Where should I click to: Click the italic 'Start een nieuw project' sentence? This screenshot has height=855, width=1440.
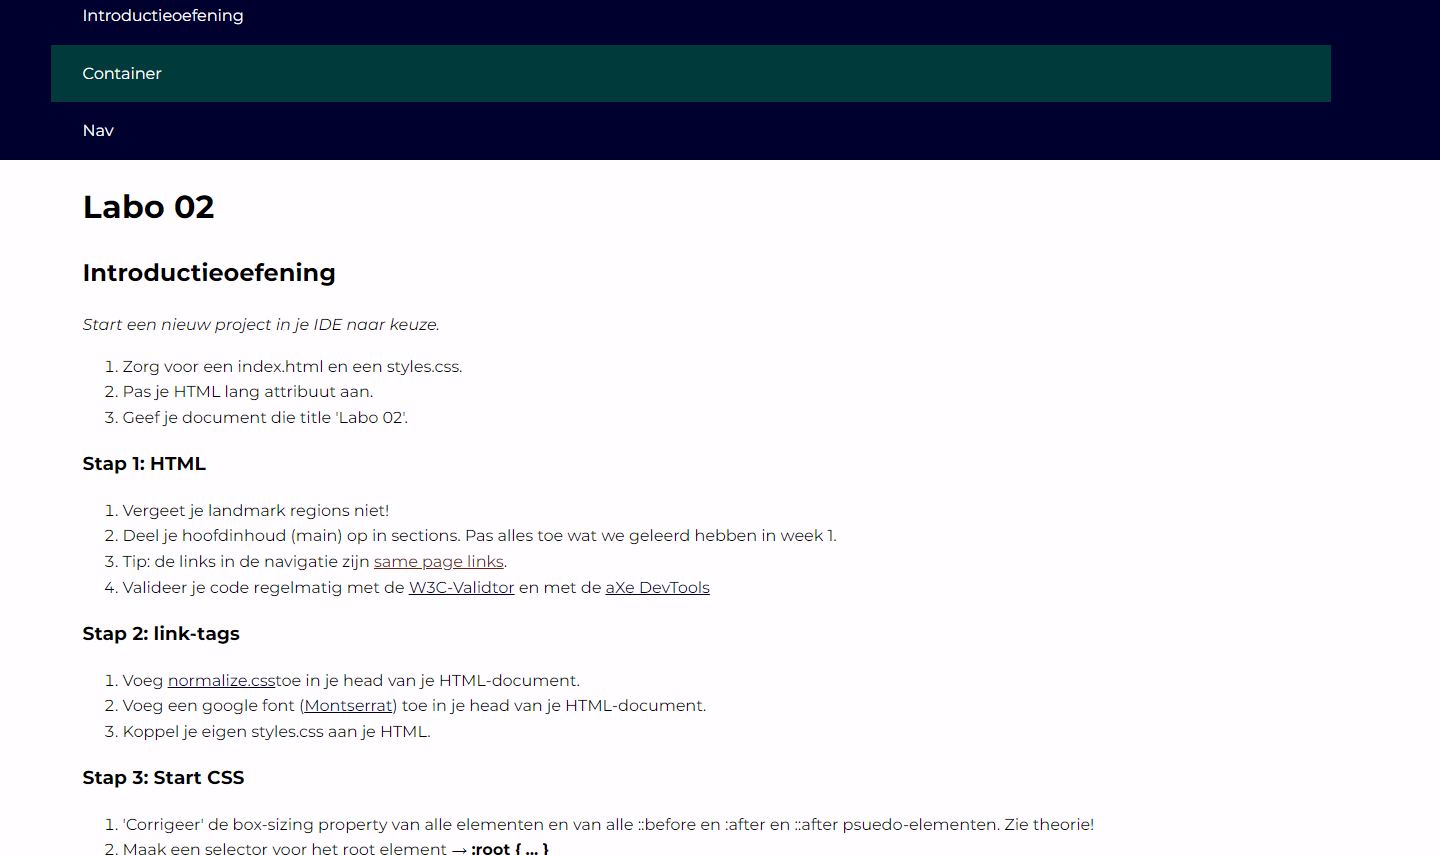(261, 325)
